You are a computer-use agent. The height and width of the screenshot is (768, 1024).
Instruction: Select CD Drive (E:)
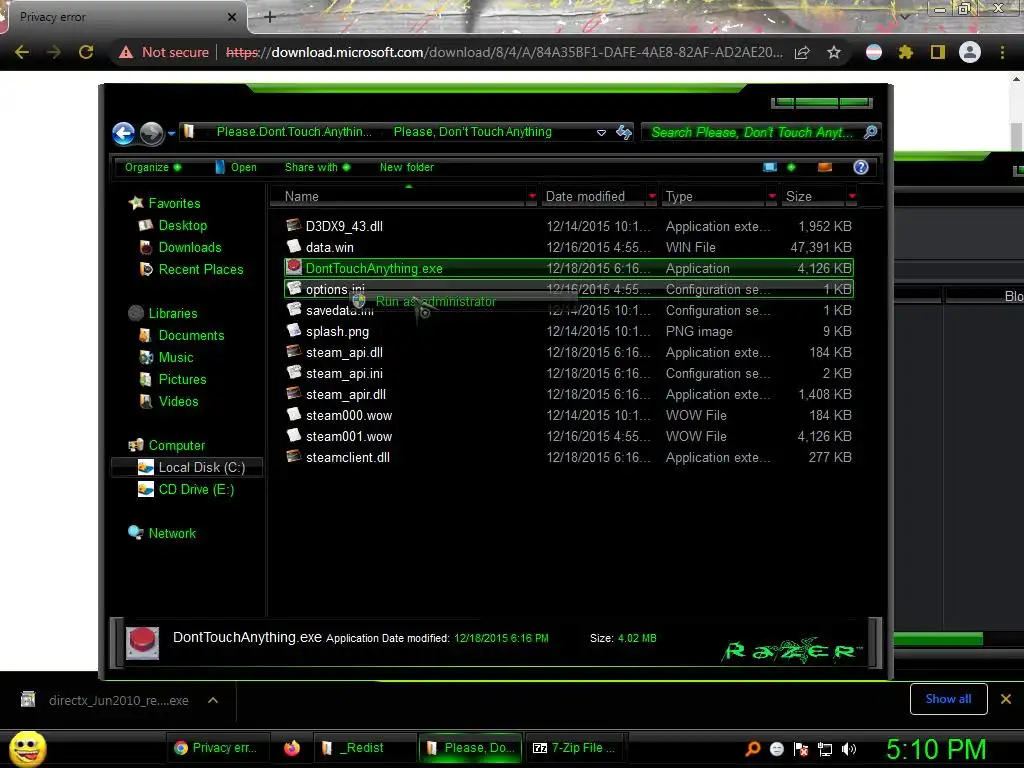(x=196, y=489)
